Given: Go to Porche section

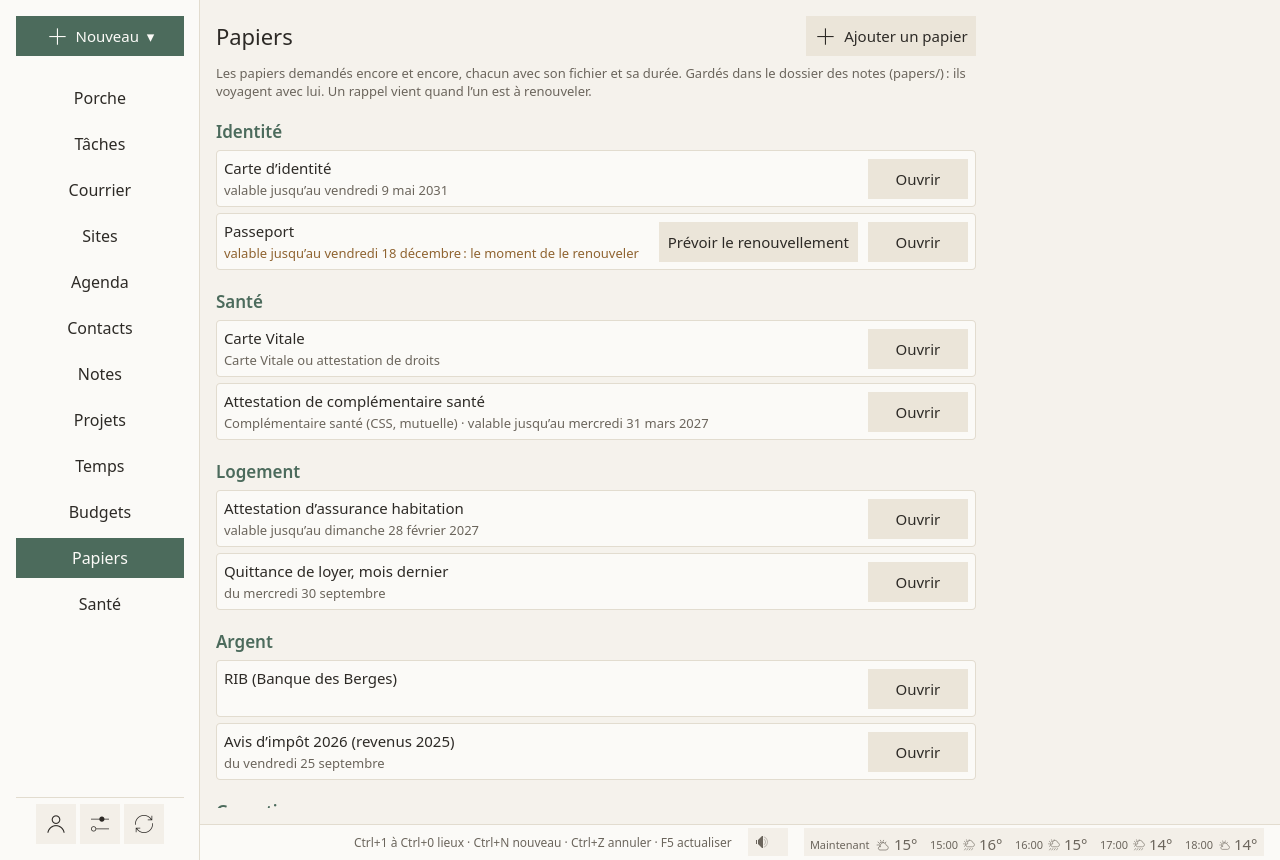Looking at the screenshot, I should (x=100, y=98).
